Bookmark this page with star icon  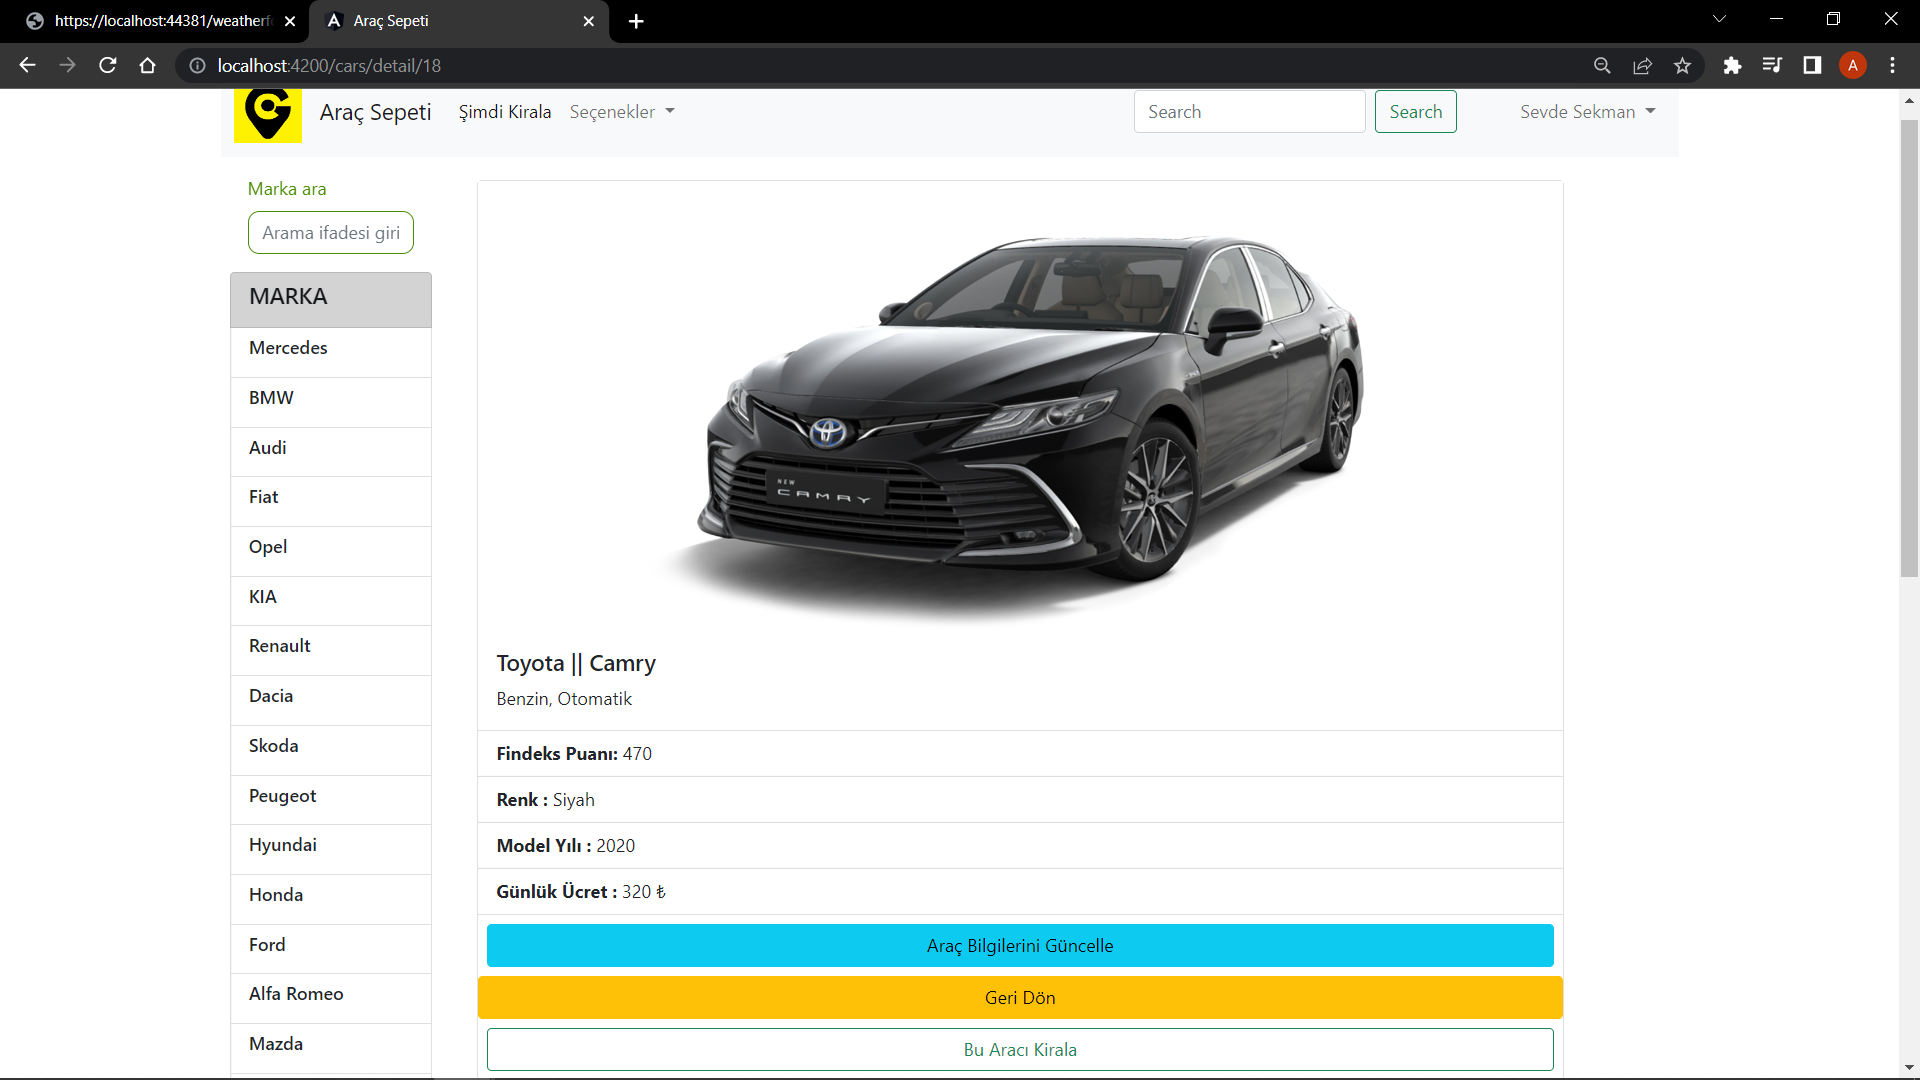click(x=1682, y=66)
